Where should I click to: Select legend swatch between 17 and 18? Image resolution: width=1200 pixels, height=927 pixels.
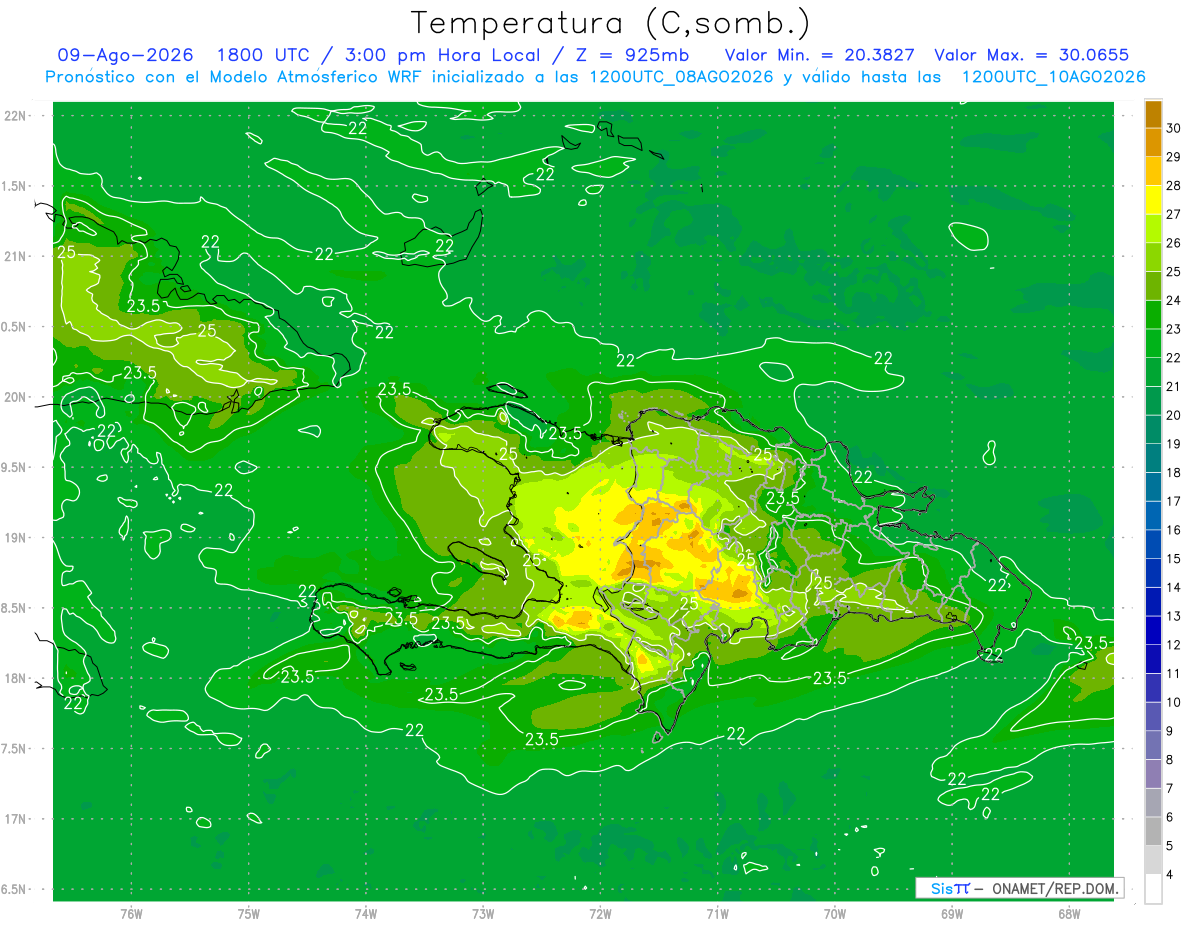pyautogui.click(x=1153, y=487)
